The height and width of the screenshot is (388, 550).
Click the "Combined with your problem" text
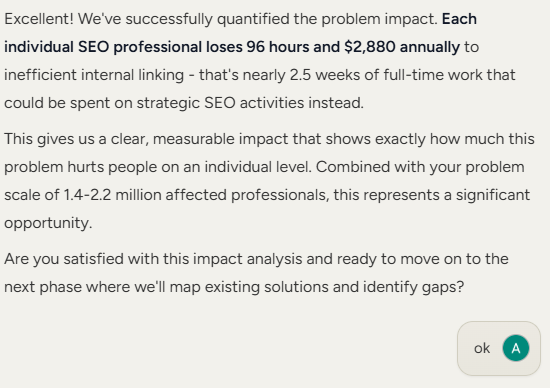[420, 167]
